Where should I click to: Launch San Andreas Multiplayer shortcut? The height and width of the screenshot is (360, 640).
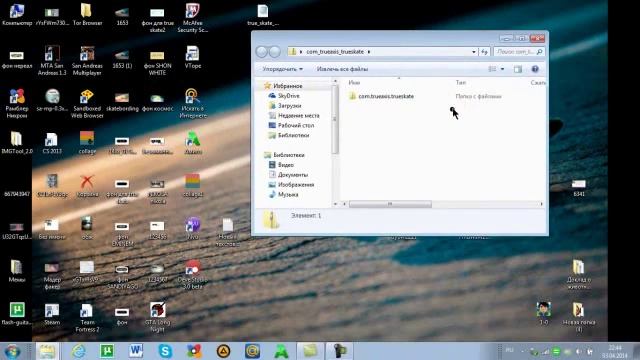point(87,60)
